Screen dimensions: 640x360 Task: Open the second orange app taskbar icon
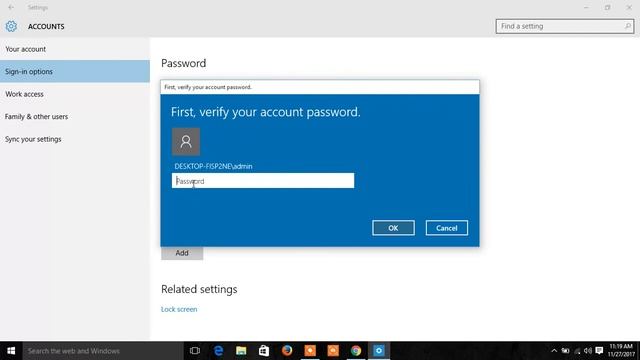click(x=333, y=351)
